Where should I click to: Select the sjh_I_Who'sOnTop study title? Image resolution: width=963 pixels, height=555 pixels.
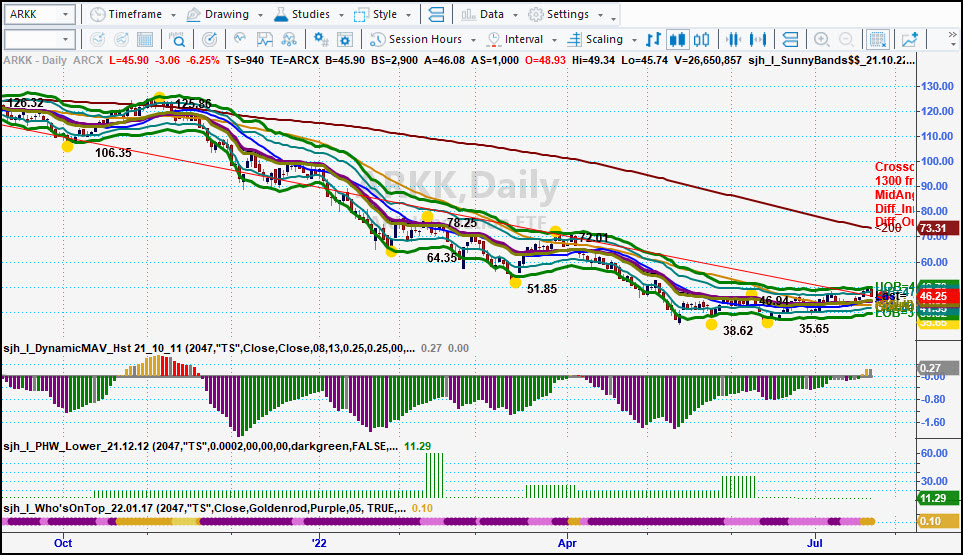(205, 508)
